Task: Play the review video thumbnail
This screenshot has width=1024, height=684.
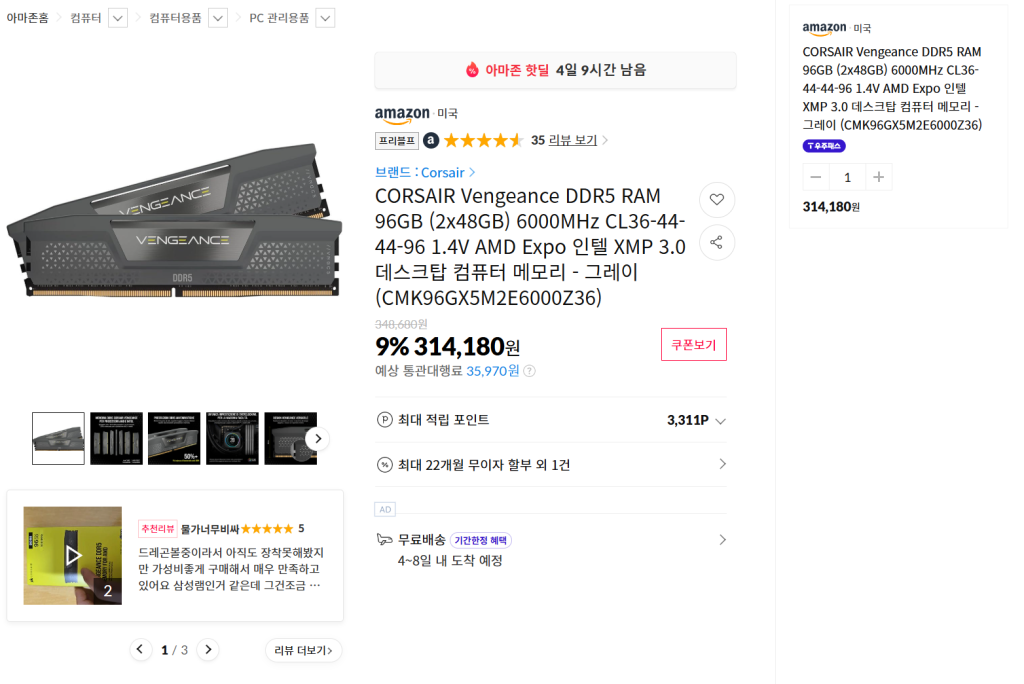Action: coord(73,555)
